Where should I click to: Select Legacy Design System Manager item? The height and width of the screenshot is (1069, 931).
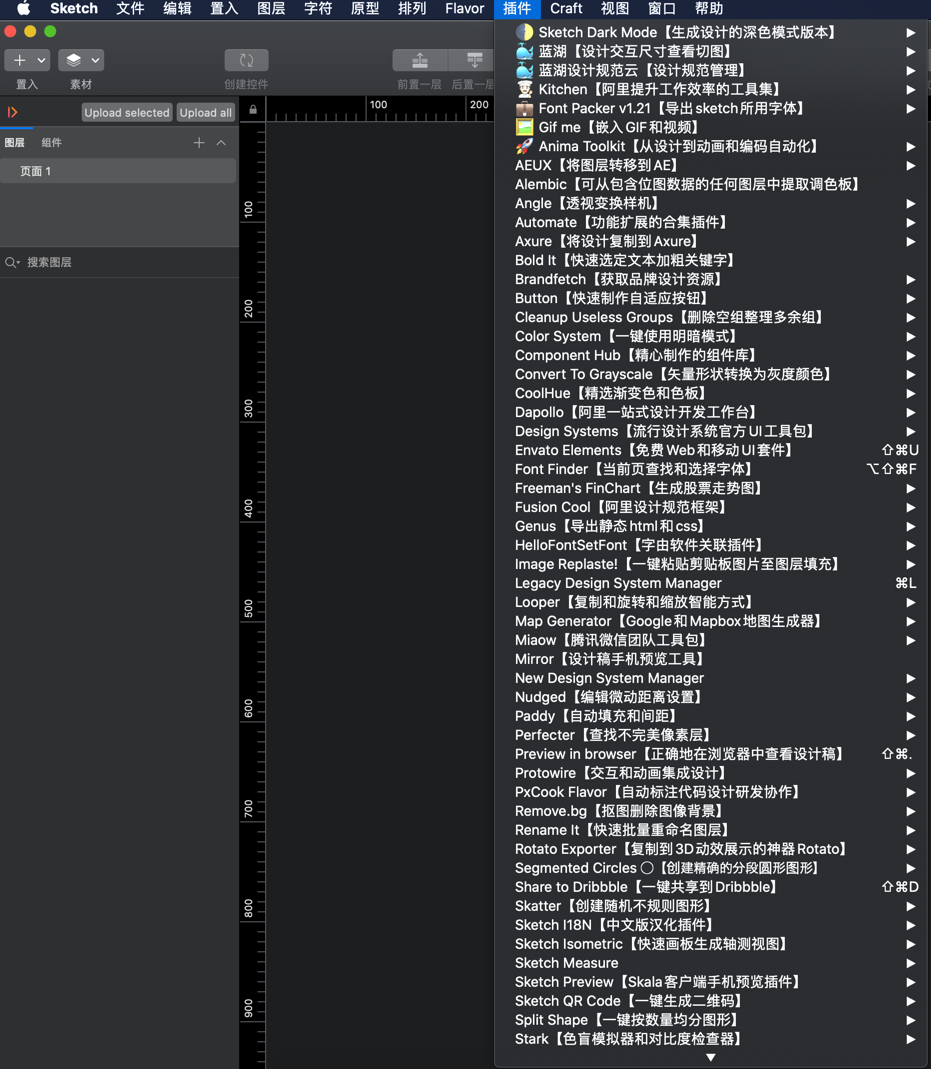pos(712,583)
